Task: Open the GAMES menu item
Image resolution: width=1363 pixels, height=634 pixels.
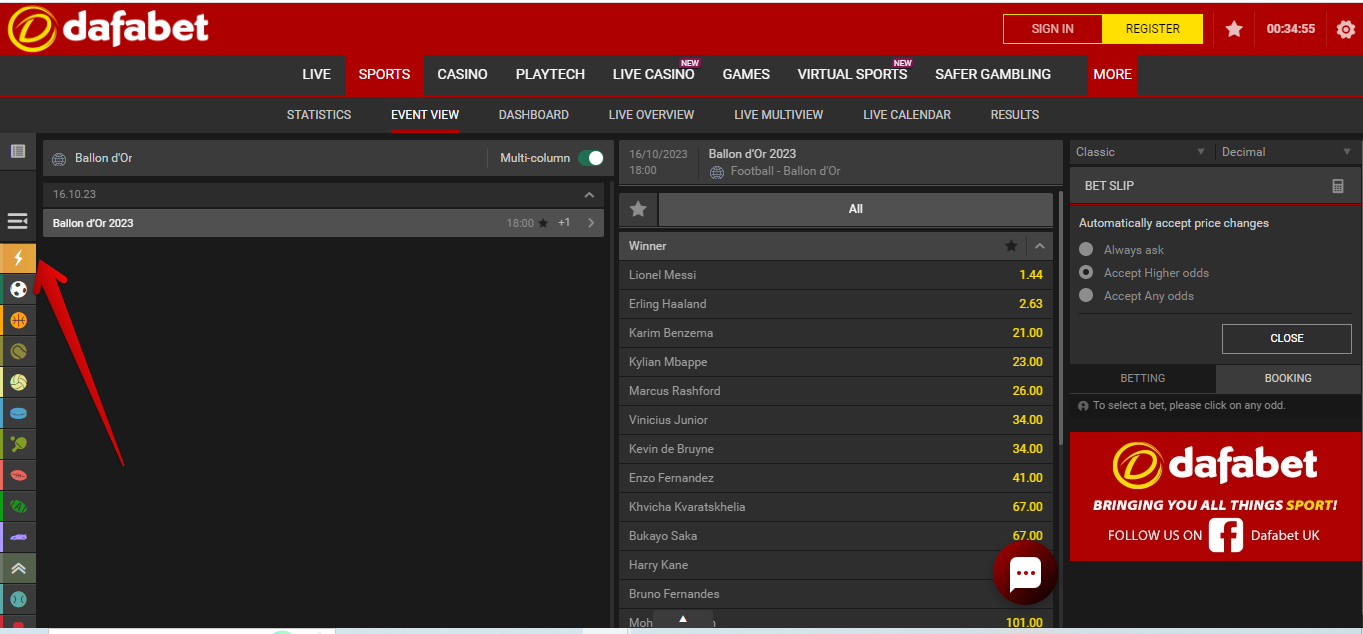Action: click(746, 74)
